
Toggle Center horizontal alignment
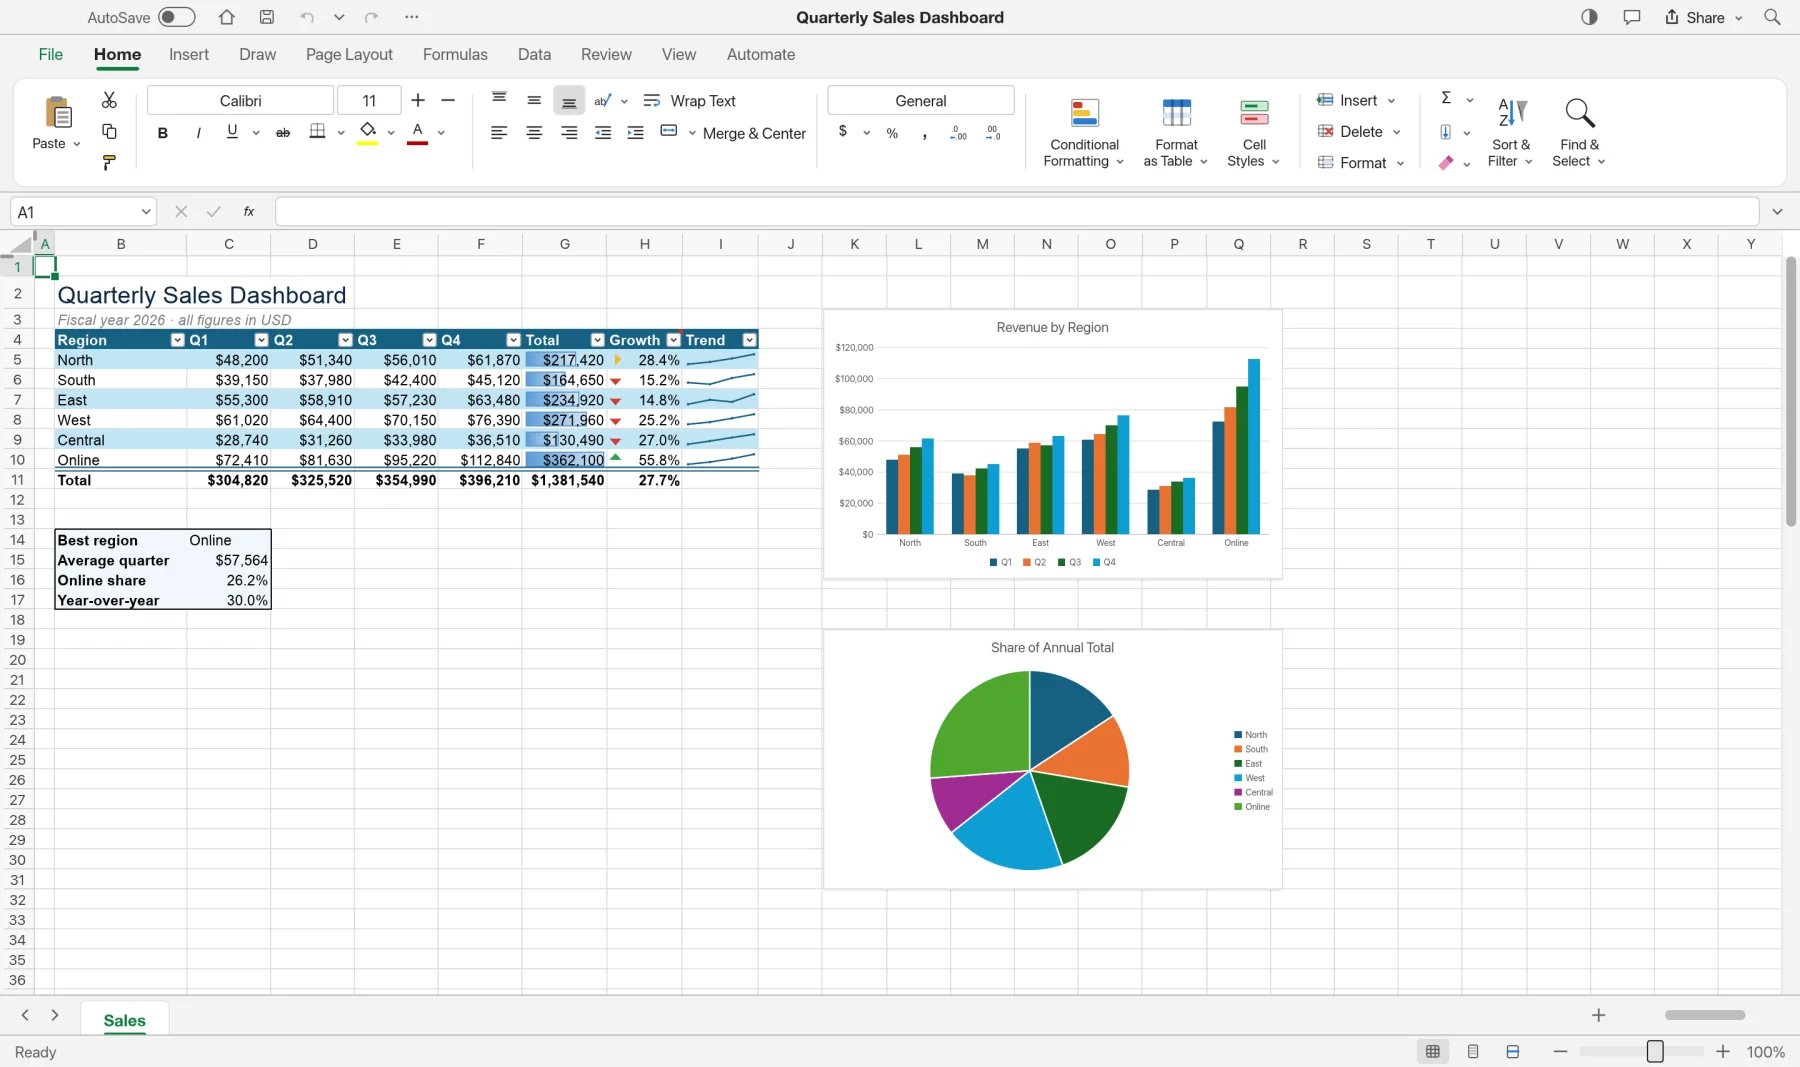[x=534, y=132]
